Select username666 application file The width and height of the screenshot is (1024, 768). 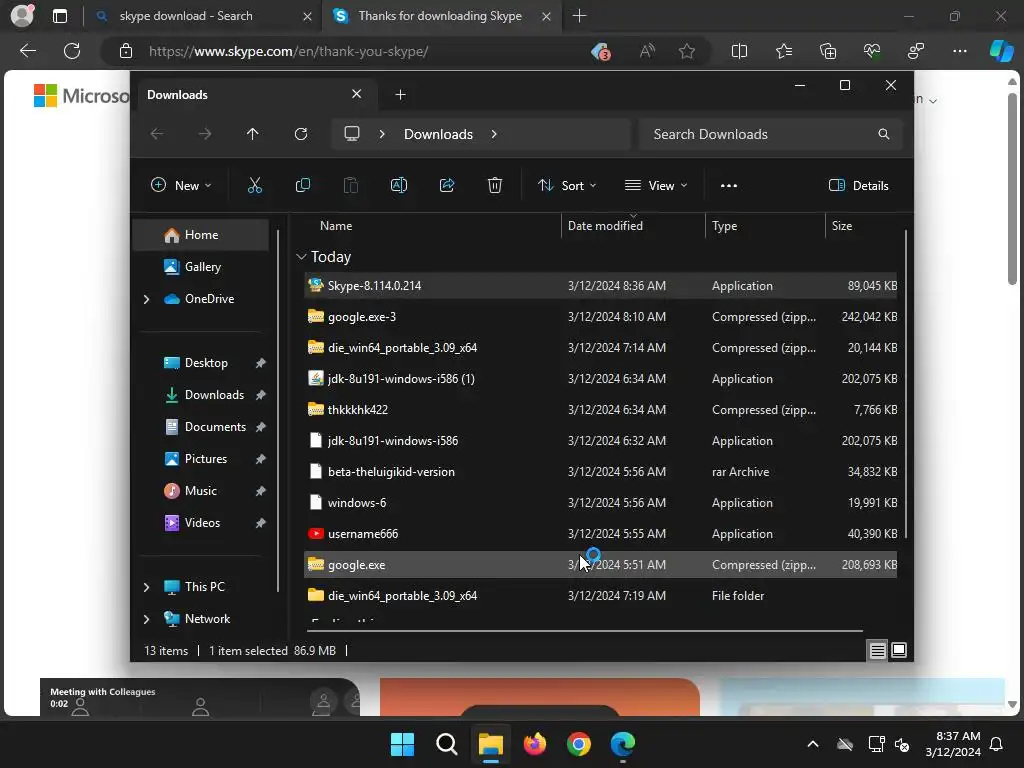tap(600, 534)
